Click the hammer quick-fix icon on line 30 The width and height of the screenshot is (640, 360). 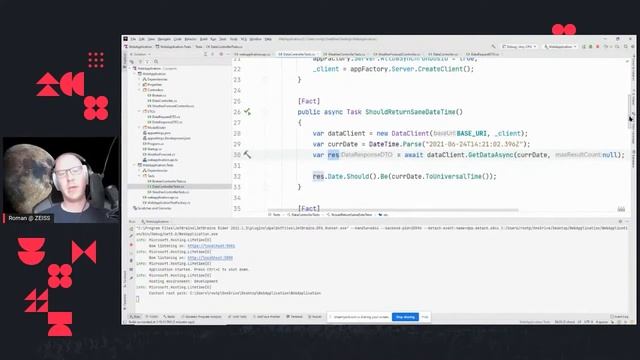tap(247, 155)
